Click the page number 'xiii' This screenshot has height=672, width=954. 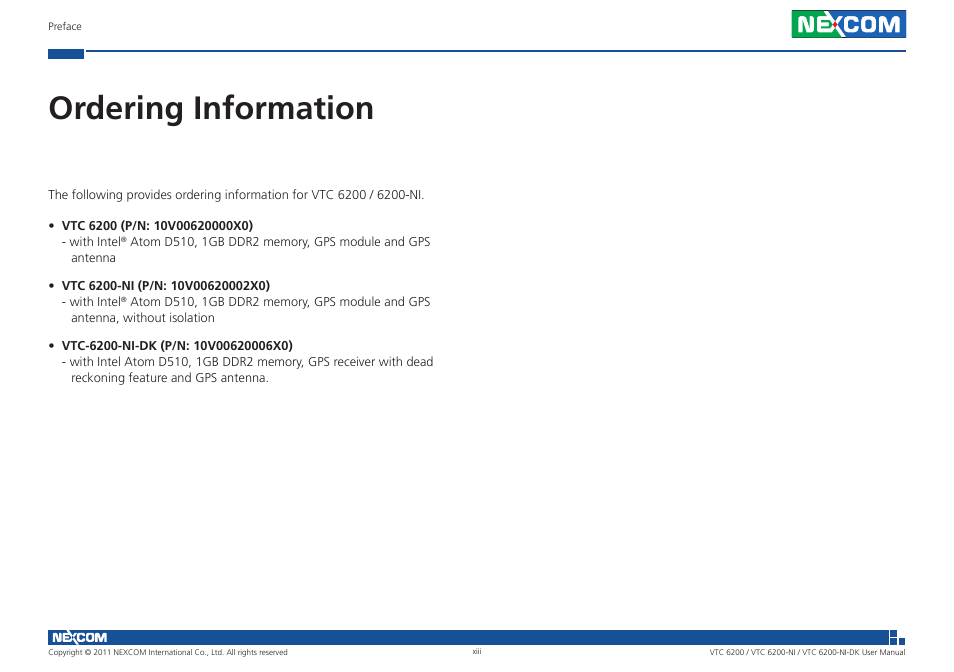477,651
